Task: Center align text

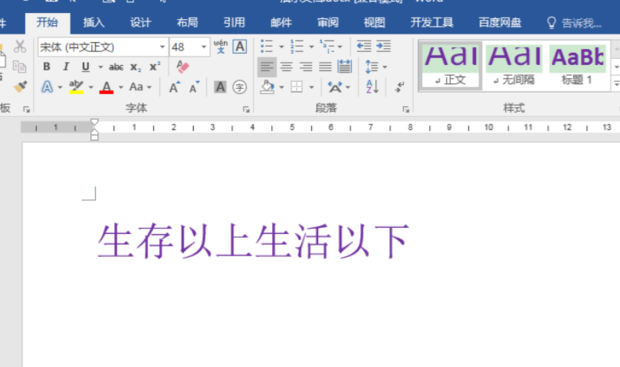Action: 286,67
